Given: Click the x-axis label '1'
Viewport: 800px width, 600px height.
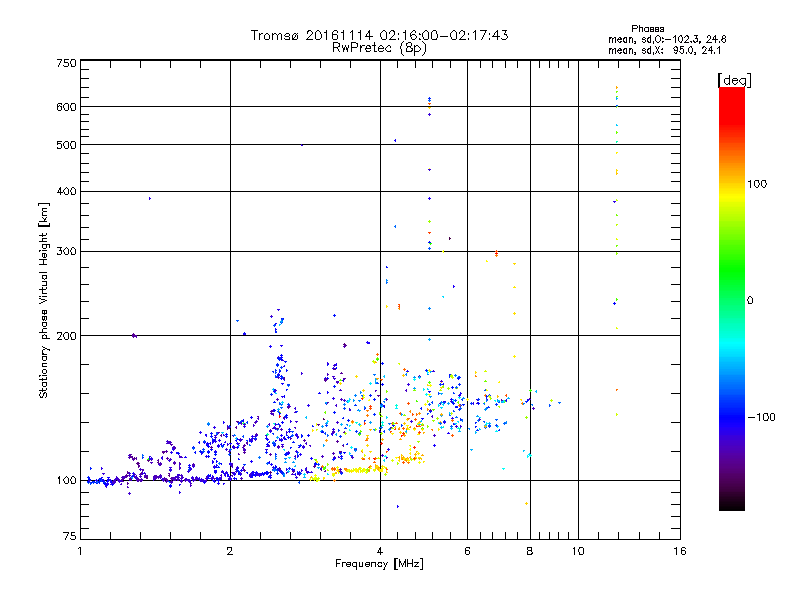Looking at the screenshot, I should coord(80,551).
